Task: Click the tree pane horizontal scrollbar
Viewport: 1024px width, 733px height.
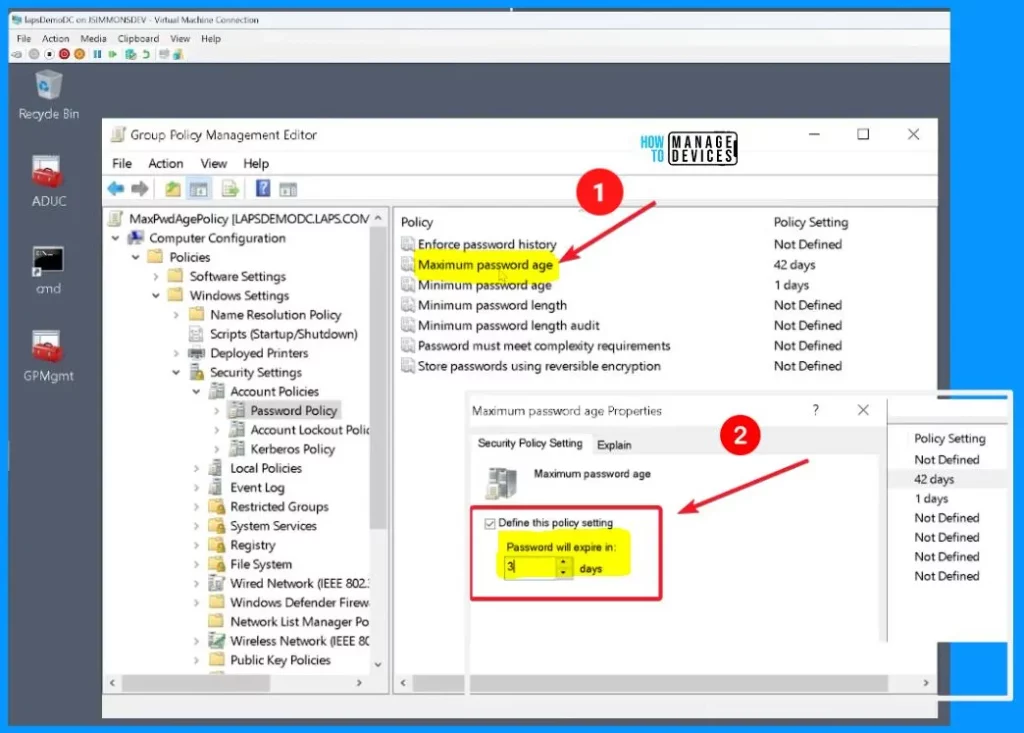Action: pos(196,683)
